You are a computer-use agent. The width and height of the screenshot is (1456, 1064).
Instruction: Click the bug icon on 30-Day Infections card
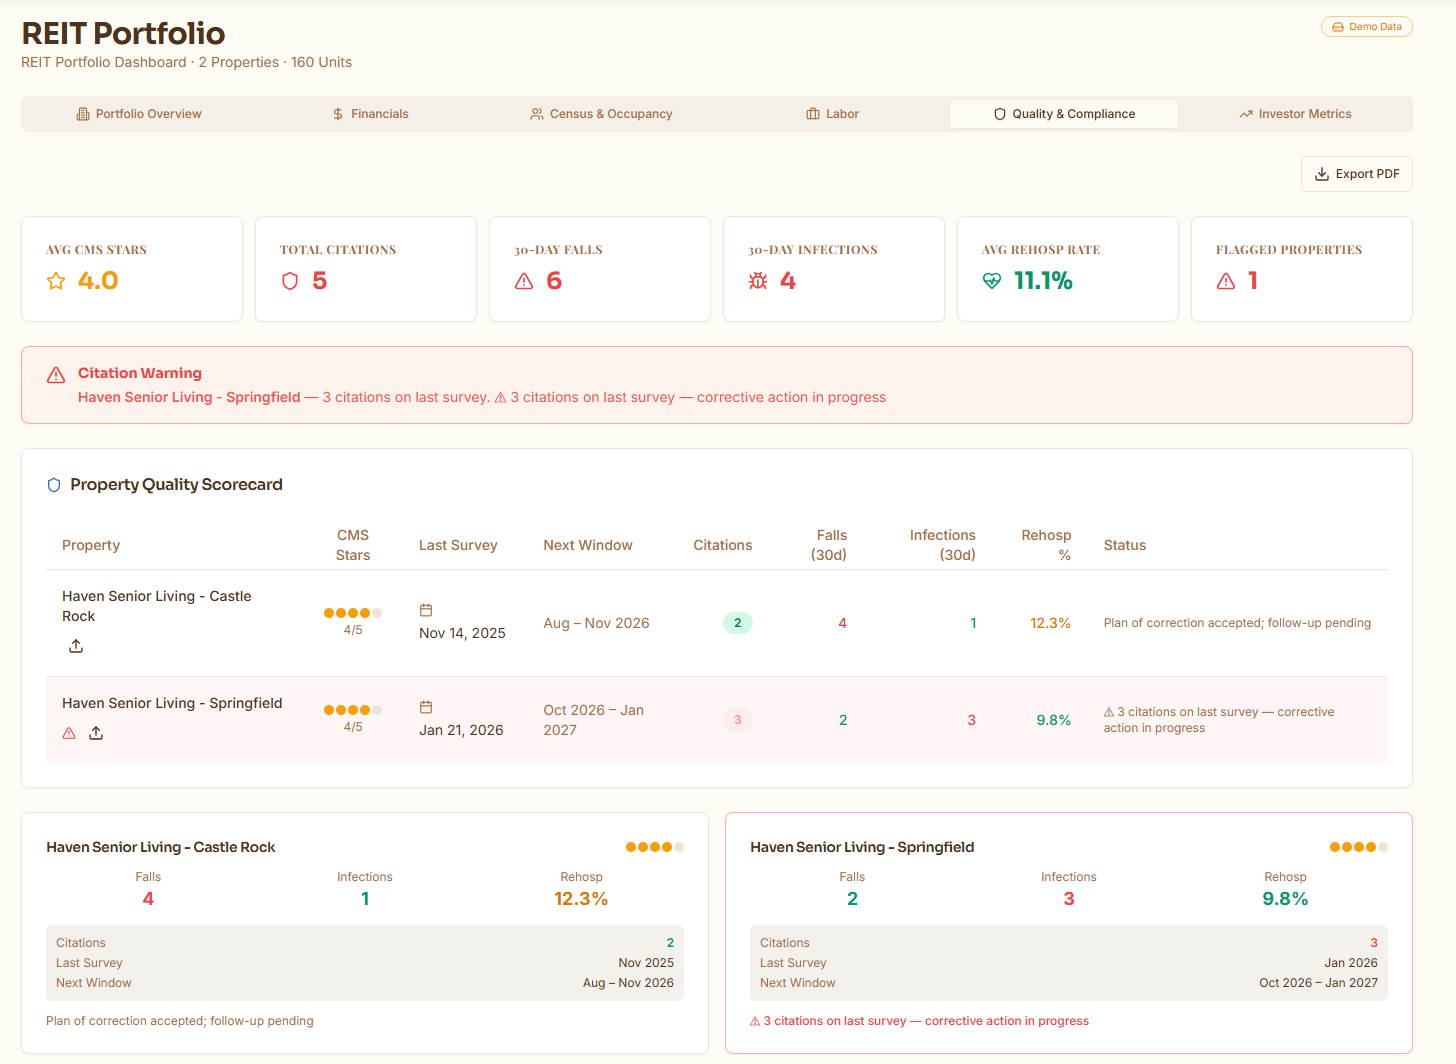tap(757, 281)
